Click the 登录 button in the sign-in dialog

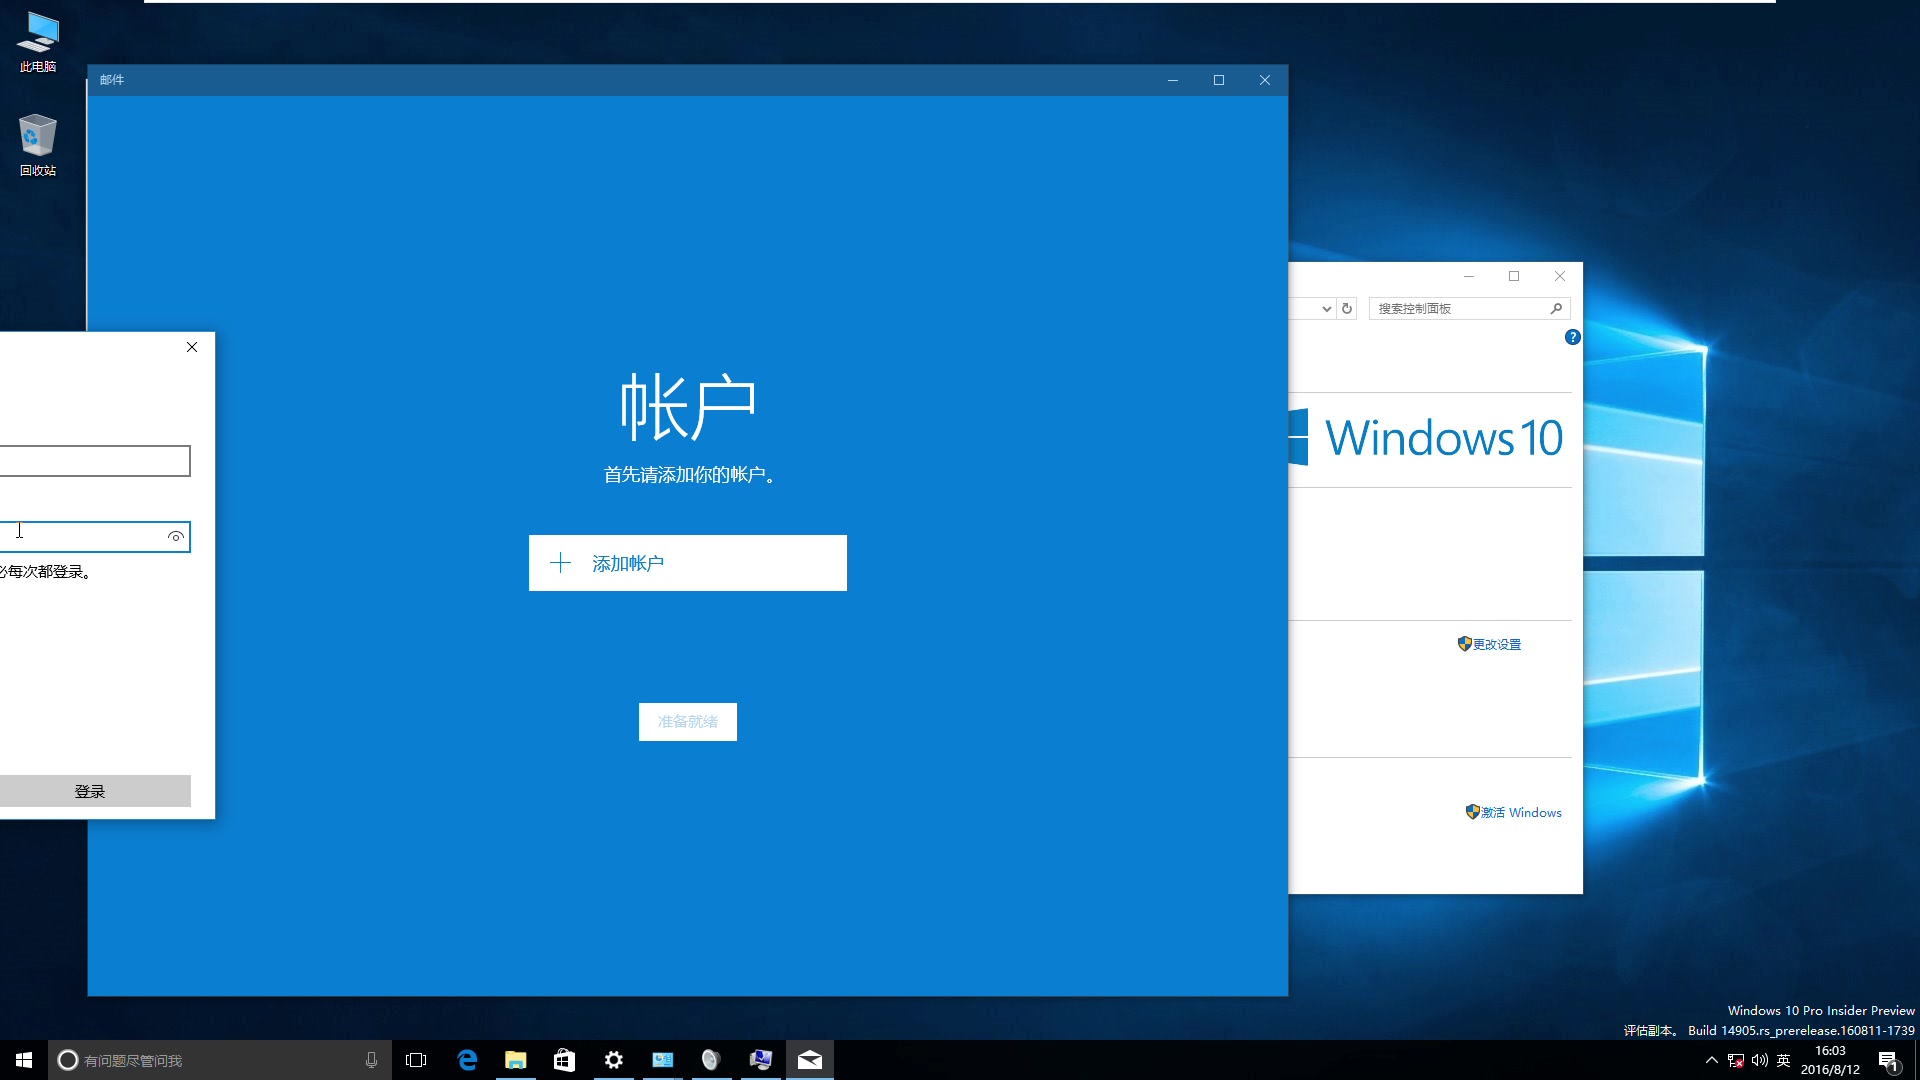(94, 791)
